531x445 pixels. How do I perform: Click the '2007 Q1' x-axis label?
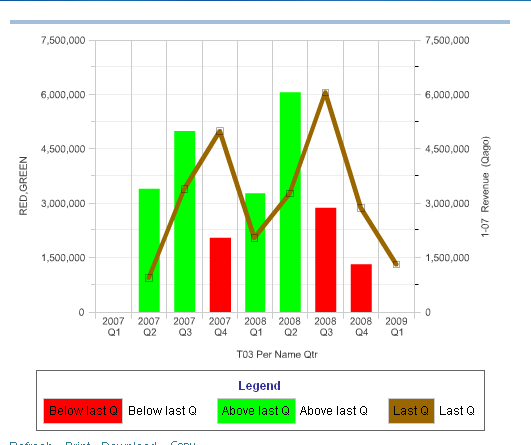[113, 326]
